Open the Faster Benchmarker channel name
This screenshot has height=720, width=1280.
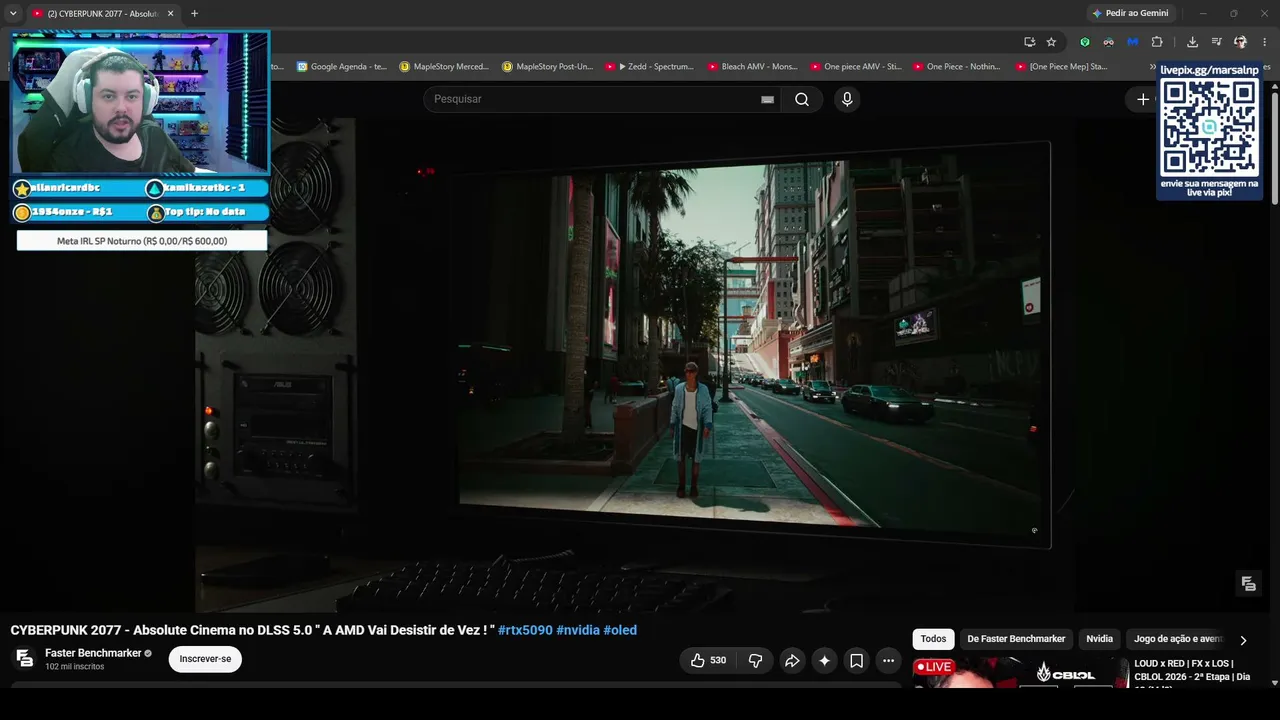coord(93,653)
